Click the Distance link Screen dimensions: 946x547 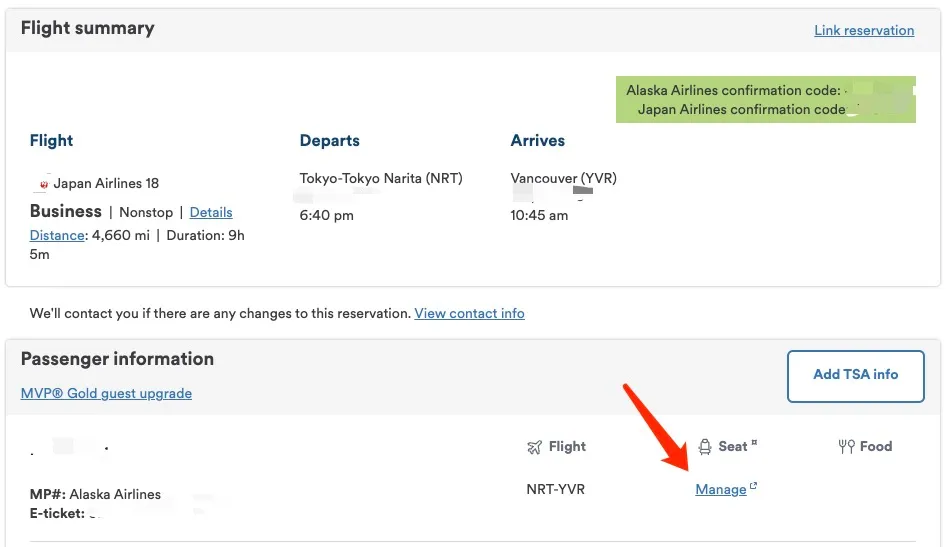point(57,235)
